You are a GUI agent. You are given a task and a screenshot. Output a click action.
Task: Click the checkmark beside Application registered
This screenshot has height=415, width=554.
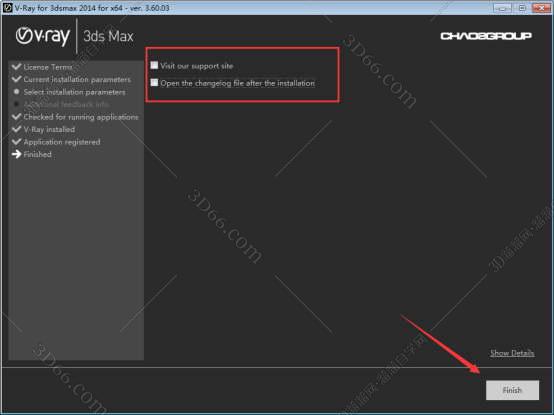16,141
